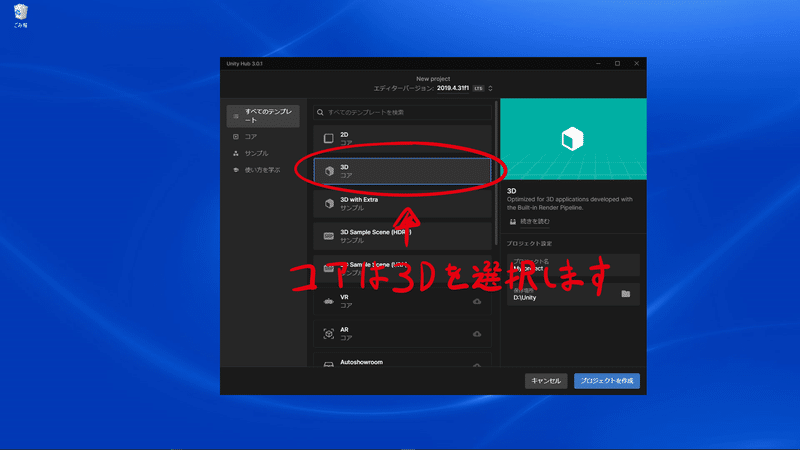800x450 pixels.
Task: Open the すべてのテンプレート category
Action: (x=263, y=116)
